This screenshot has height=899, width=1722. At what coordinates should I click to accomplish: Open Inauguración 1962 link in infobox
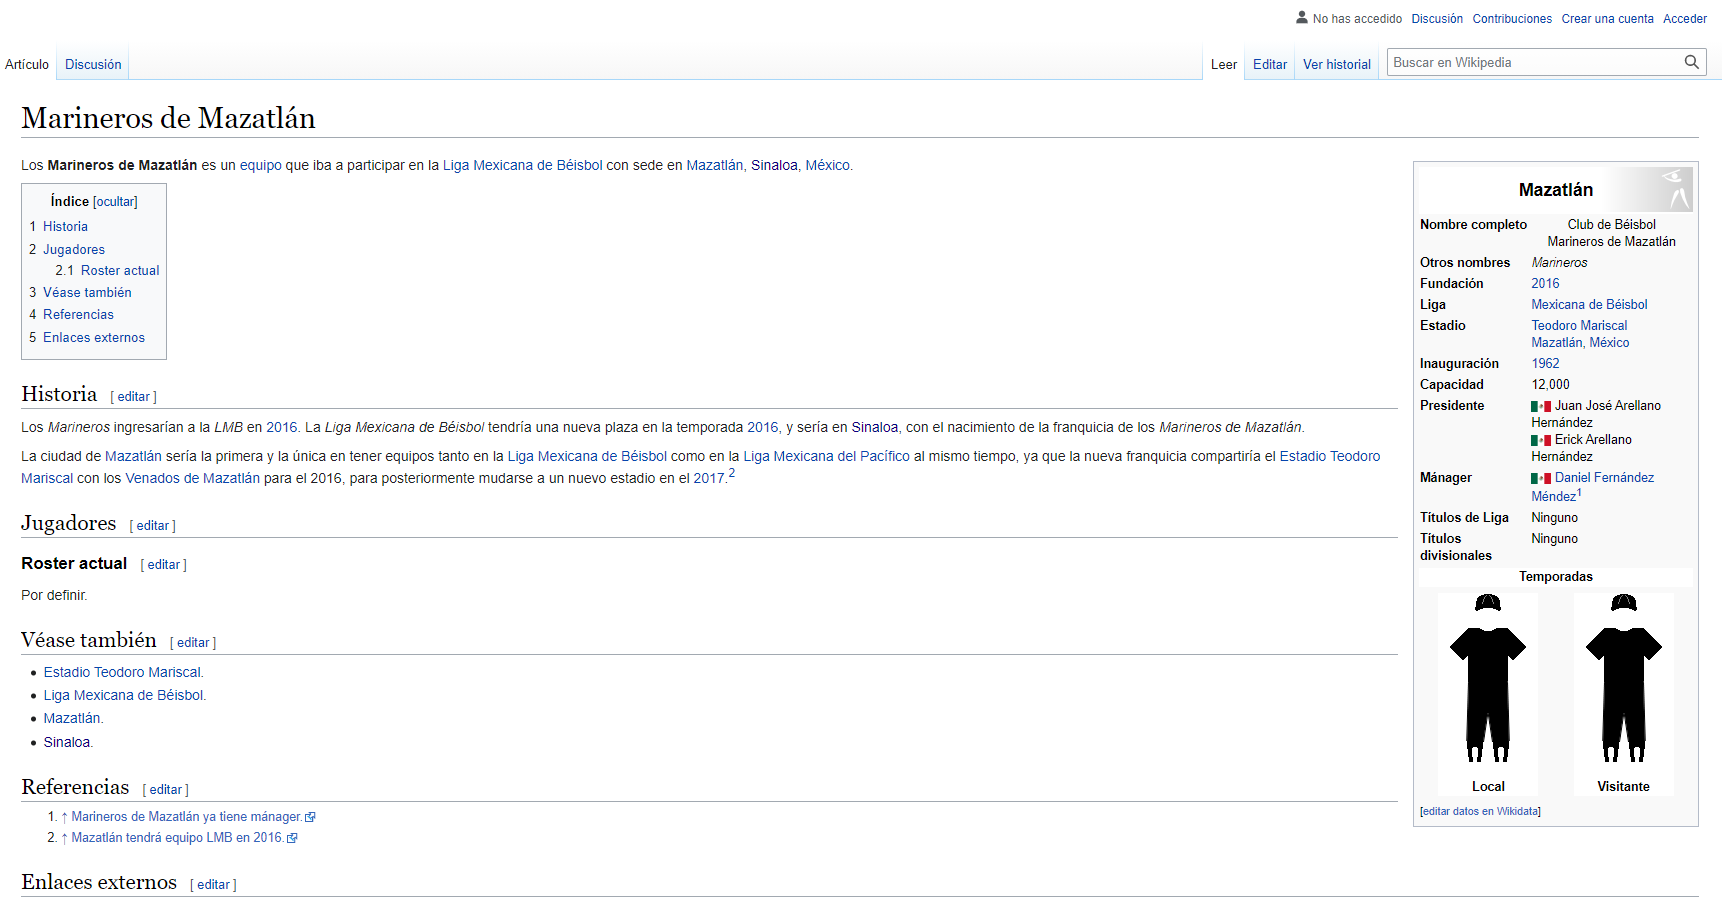[1545, 364]
